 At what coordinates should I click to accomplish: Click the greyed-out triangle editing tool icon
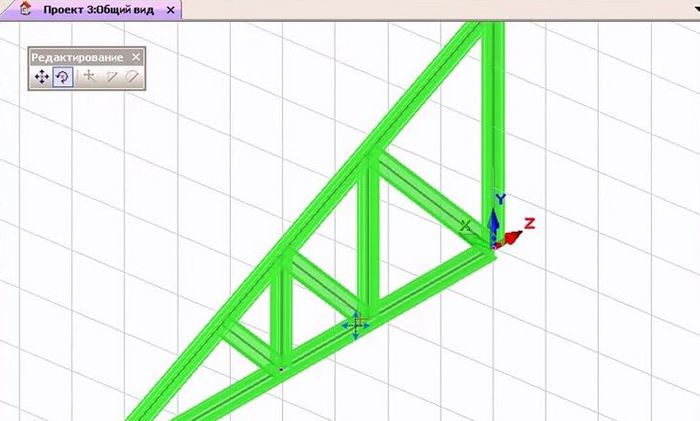tap(112, 76)
